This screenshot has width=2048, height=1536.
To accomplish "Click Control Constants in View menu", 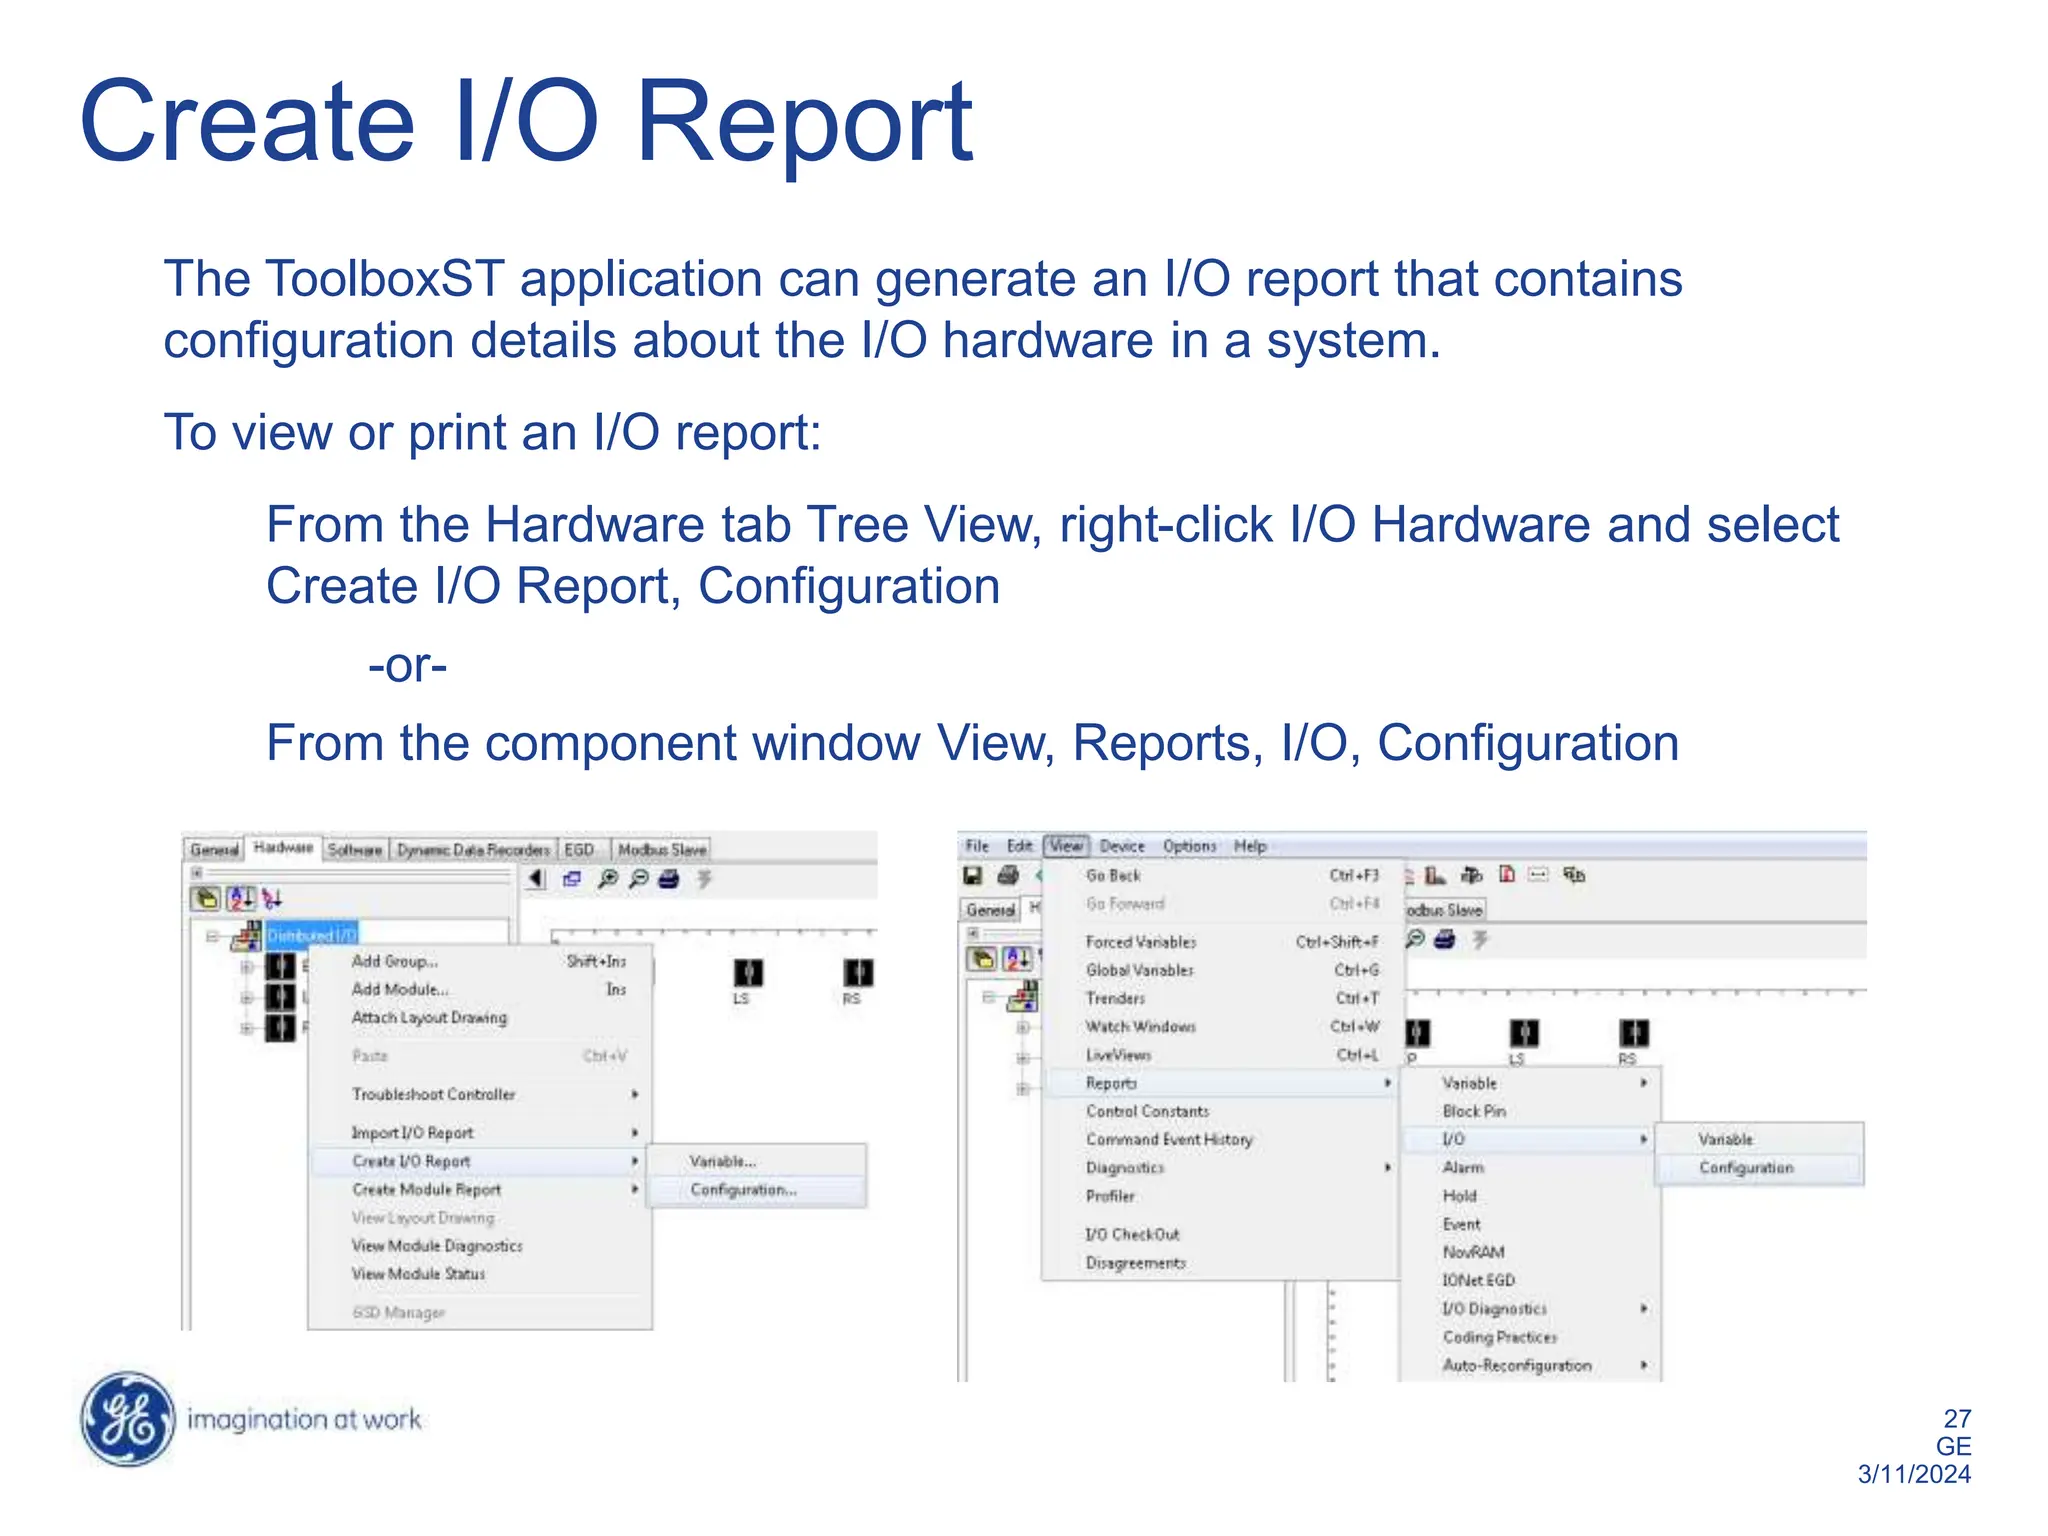I will [1147, 1112].
